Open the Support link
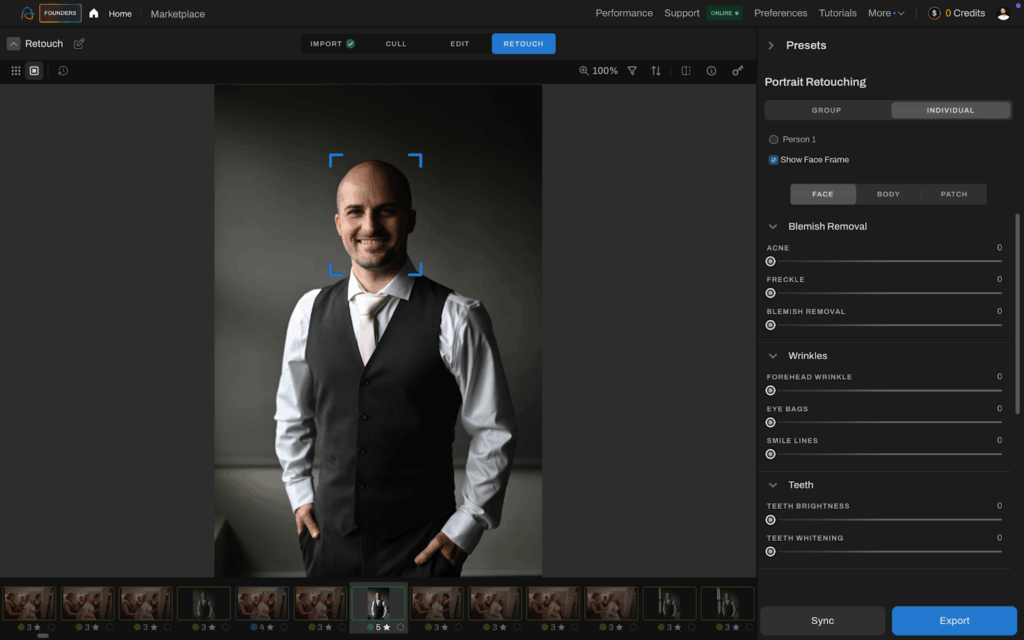 pyautogui.click(x=682, y=13)
